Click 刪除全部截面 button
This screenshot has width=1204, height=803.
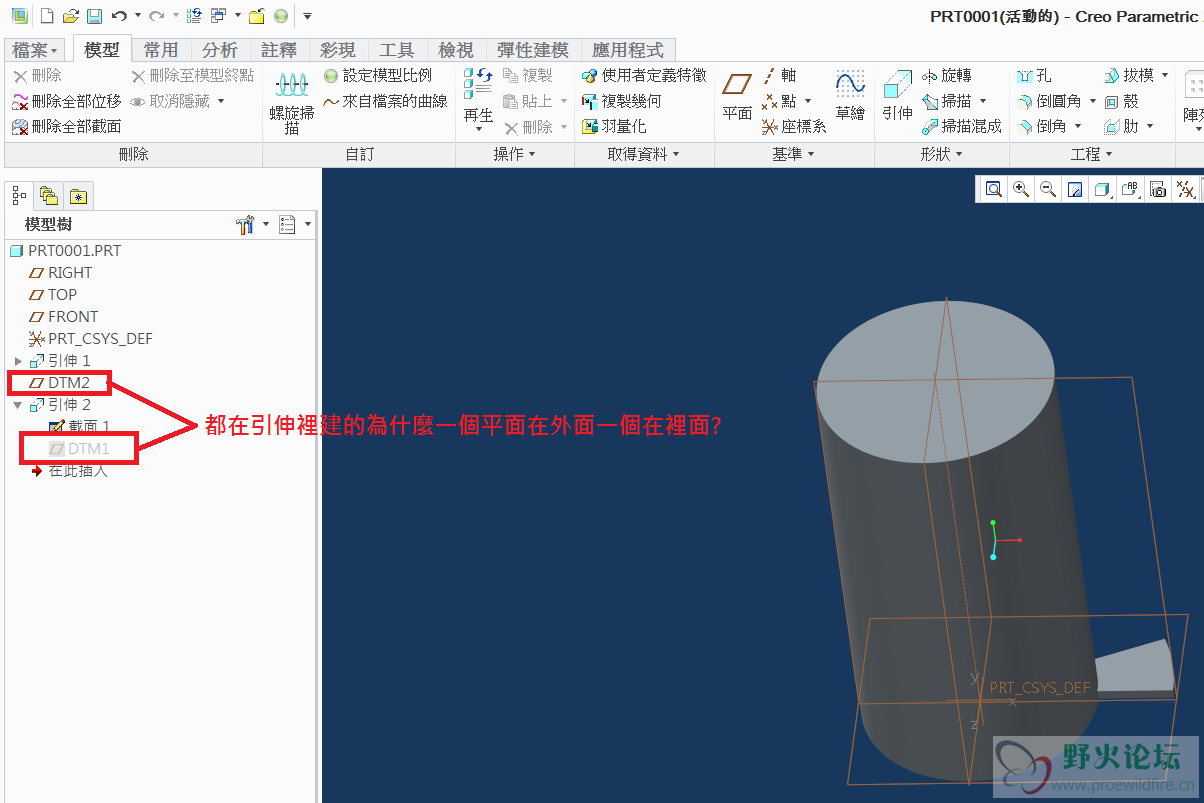click(x=67, y=127)
